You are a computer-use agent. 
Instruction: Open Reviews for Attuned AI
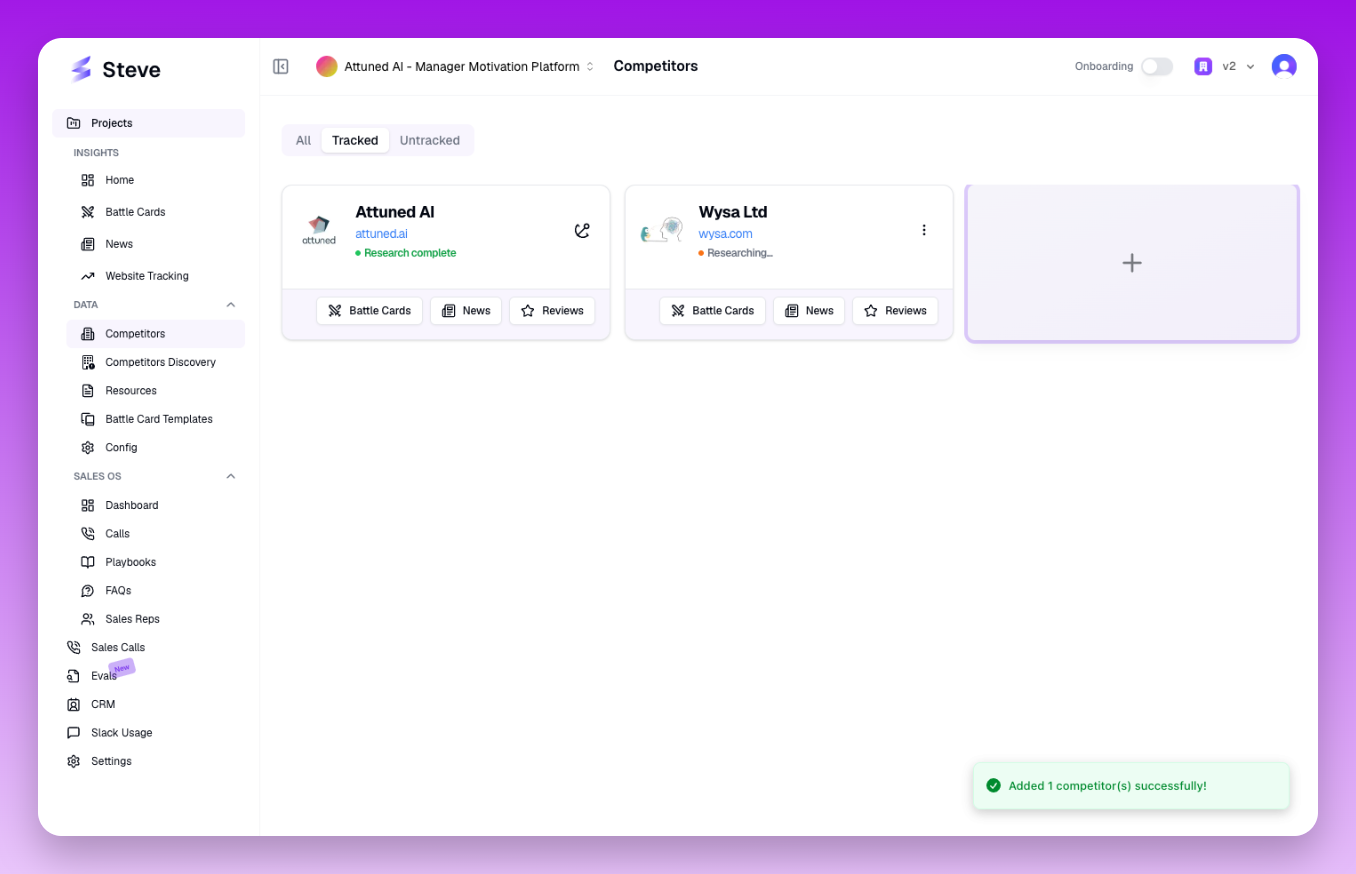click(x=552, y=311)
